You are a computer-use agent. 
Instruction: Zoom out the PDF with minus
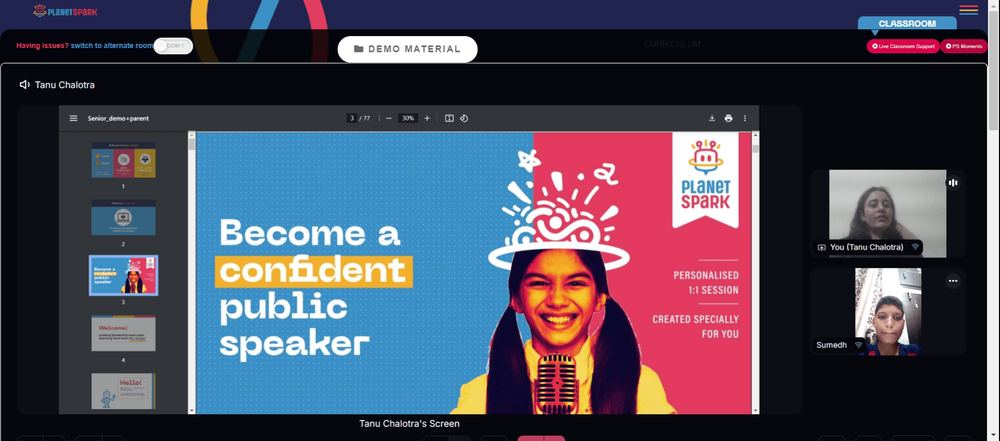(x=388, y=118)
